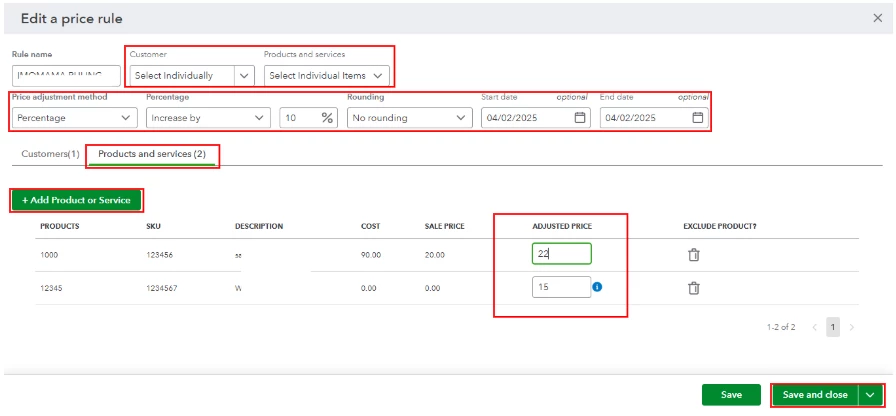
Task: Switch to the Customers(1) tab
Action: [x=50, y=154]
